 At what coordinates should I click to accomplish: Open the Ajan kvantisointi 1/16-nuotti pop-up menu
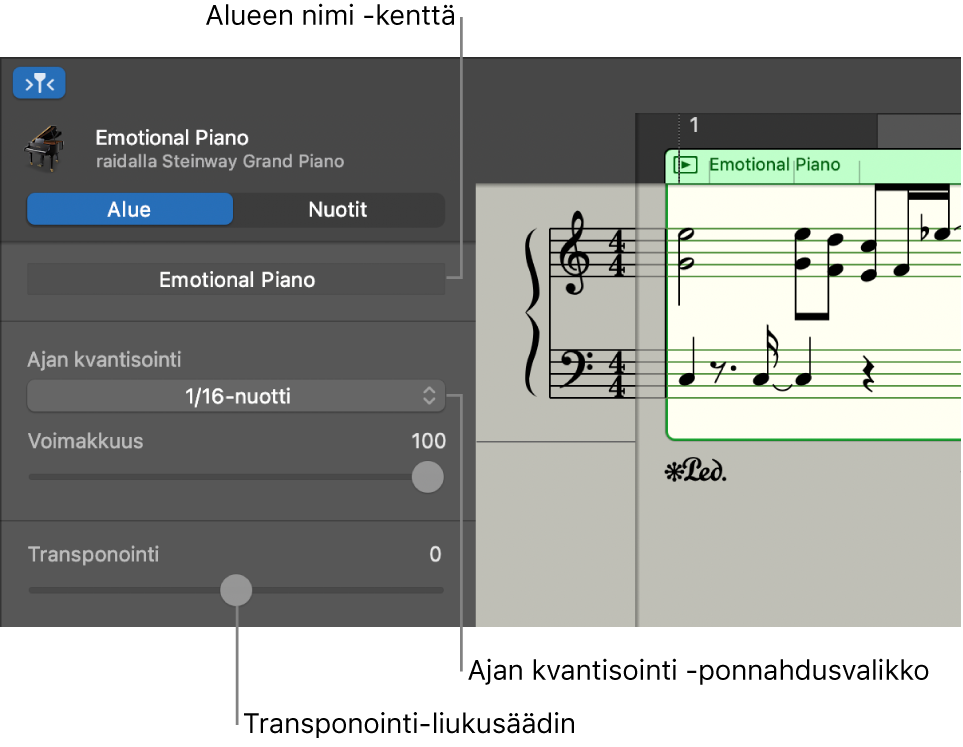tap(236, 396)
